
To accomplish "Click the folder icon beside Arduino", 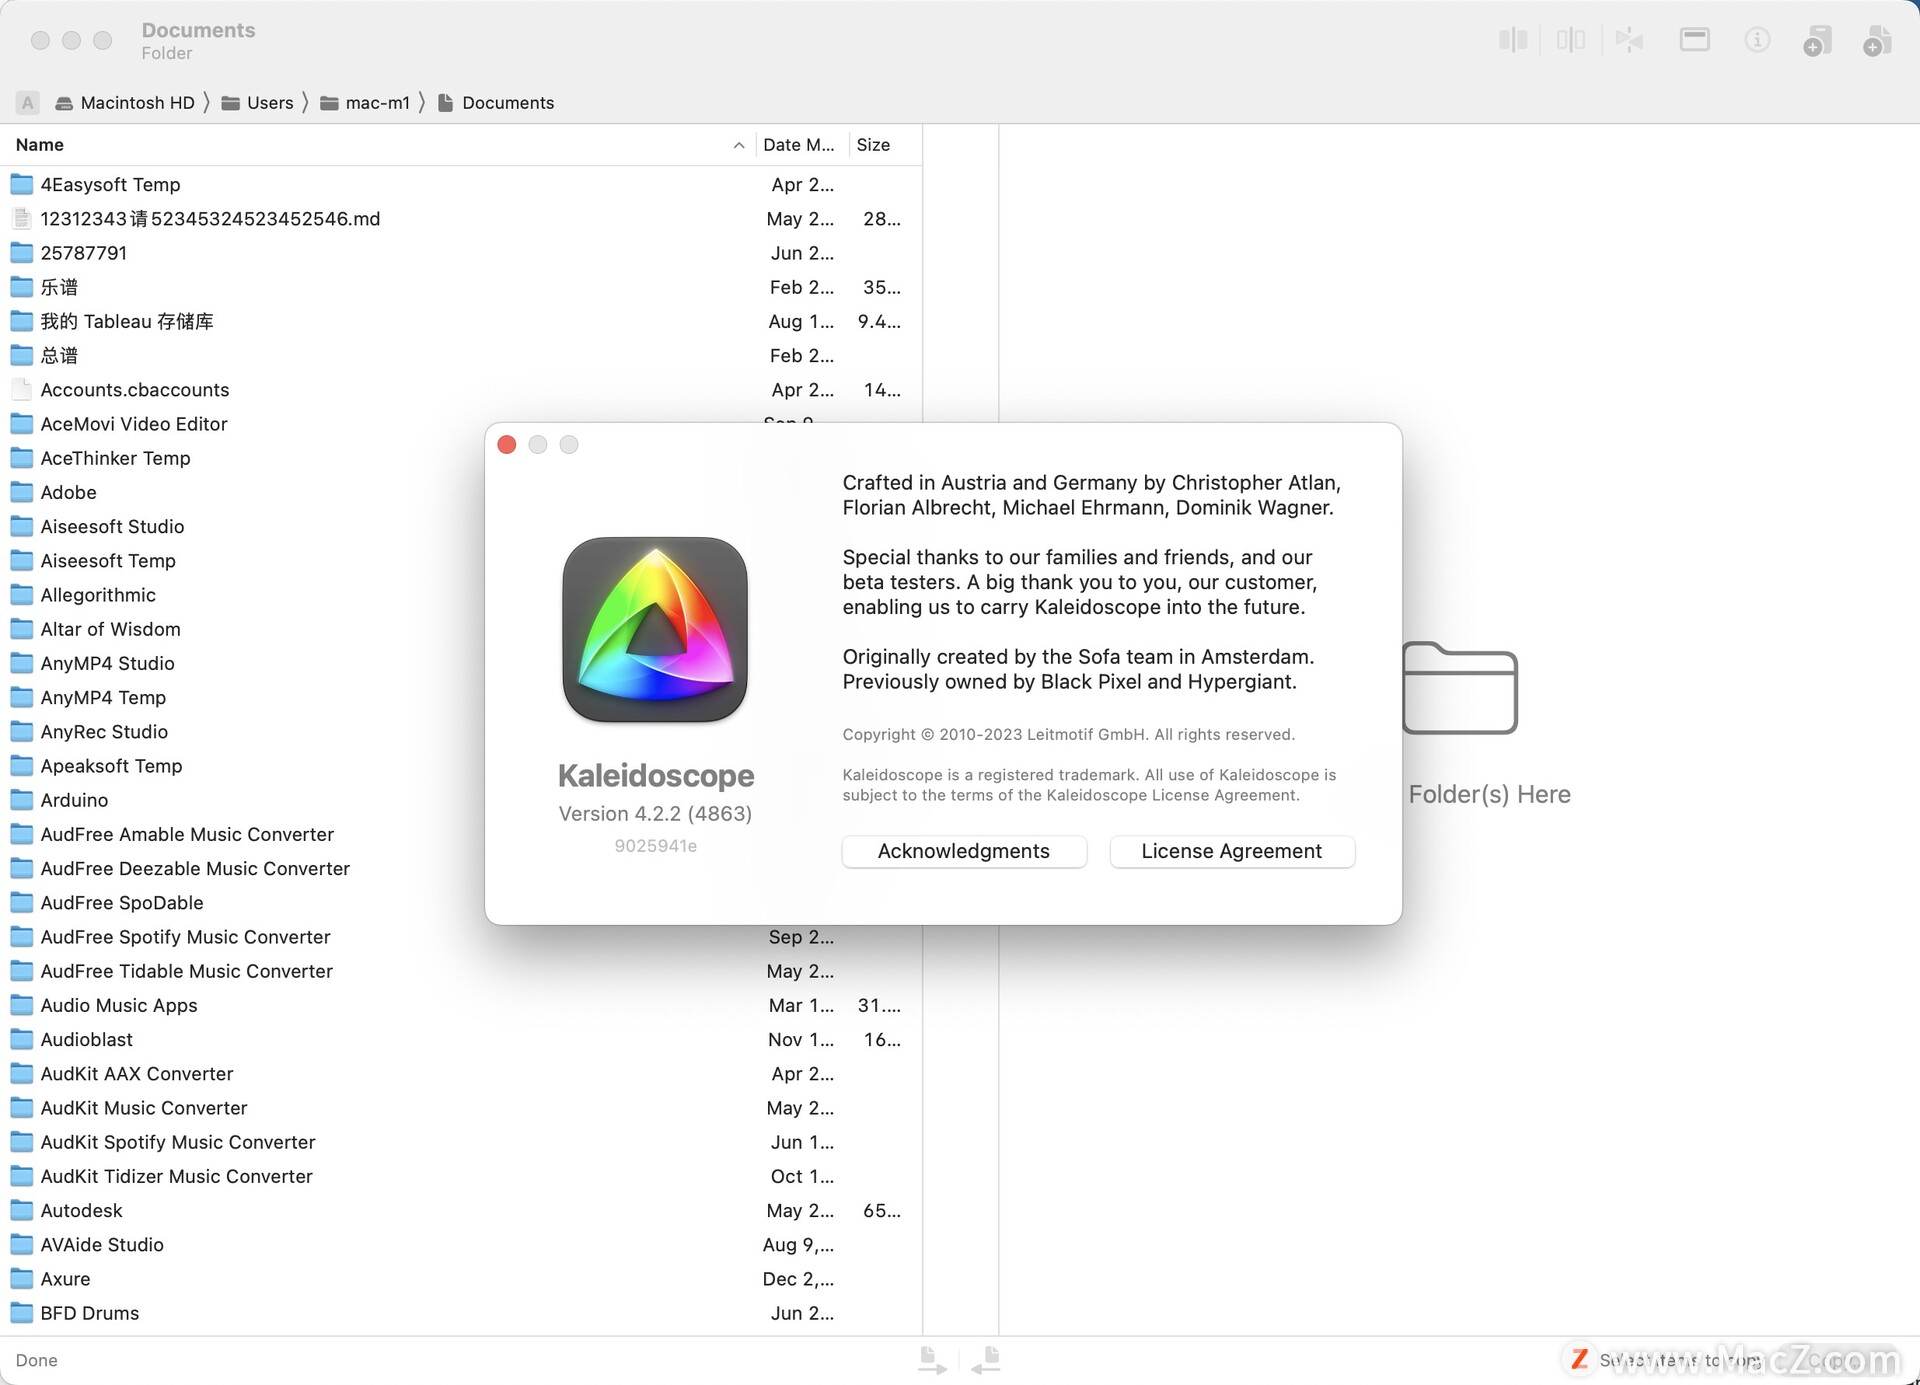I will click(x=22, y=800).
